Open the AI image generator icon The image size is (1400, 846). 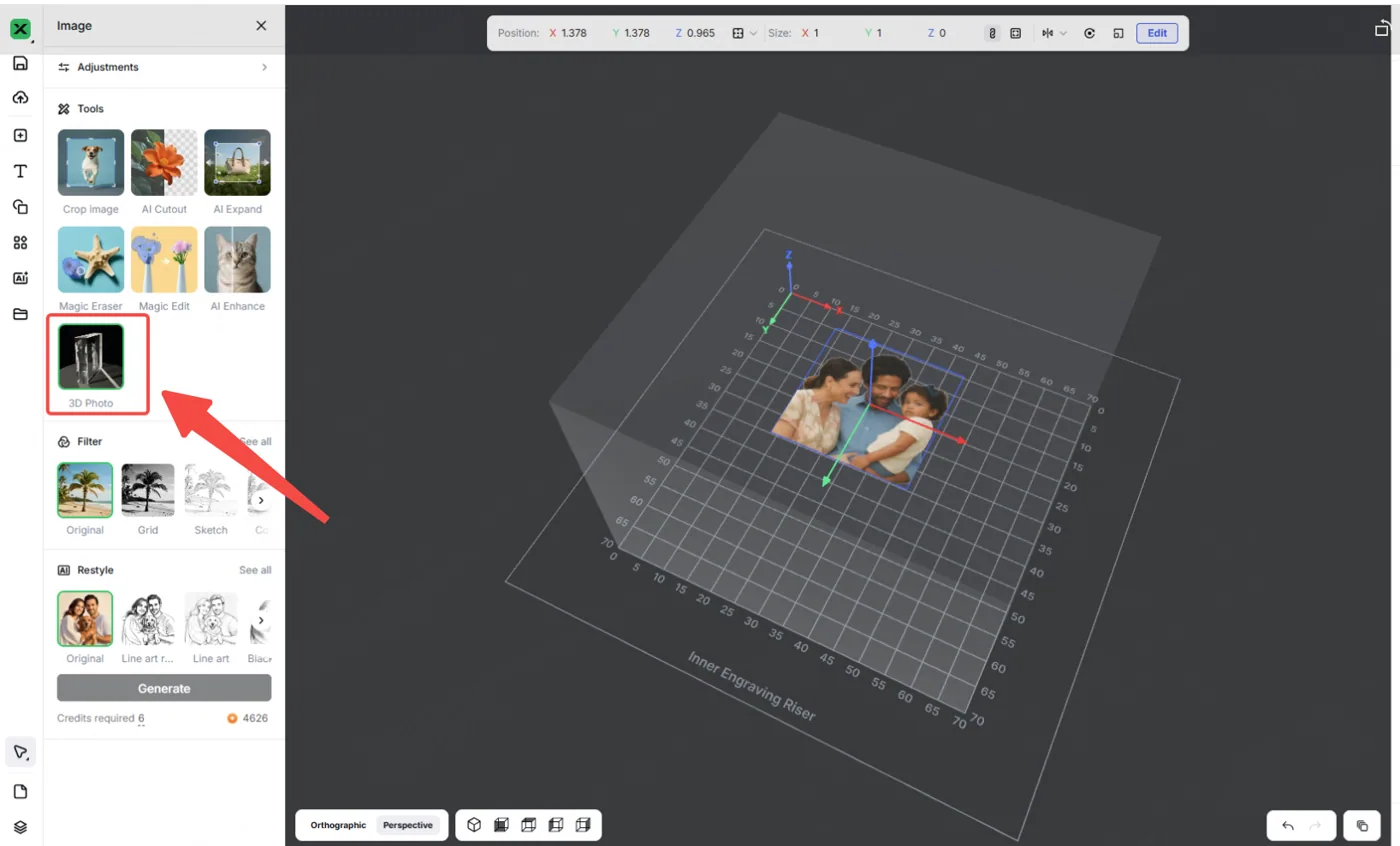(20, 278)
